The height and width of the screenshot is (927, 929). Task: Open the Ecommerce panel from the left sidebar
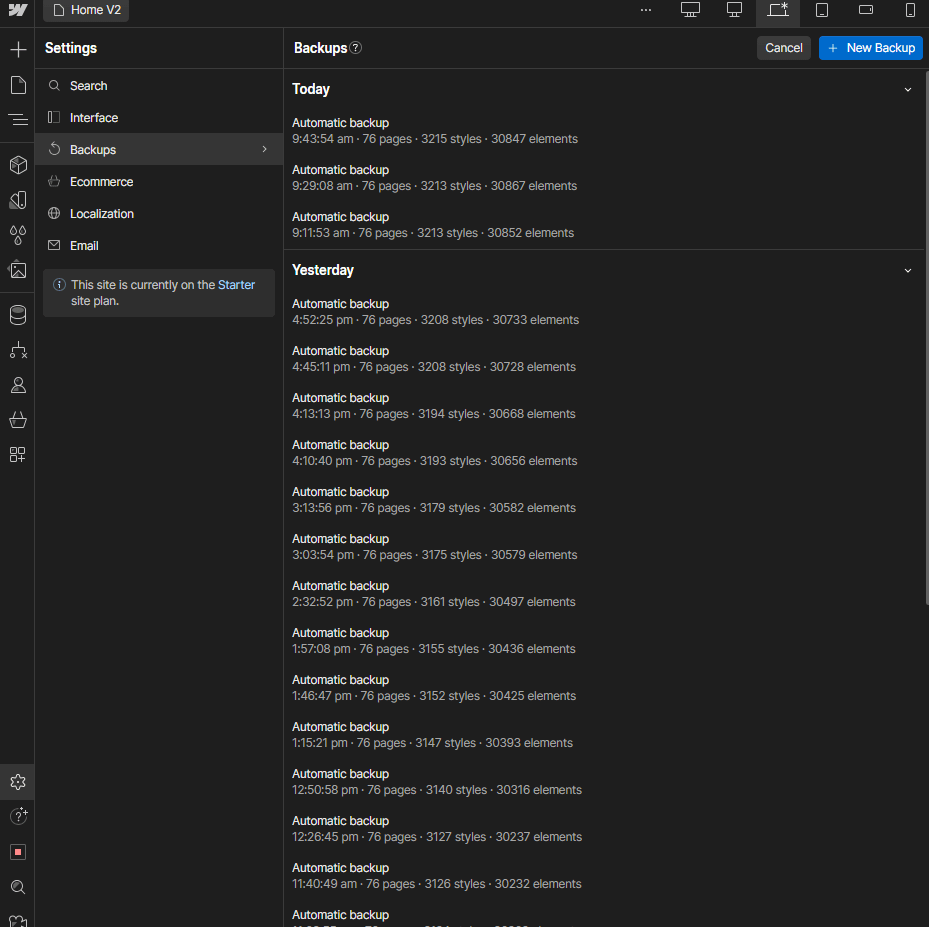point(17,420)
